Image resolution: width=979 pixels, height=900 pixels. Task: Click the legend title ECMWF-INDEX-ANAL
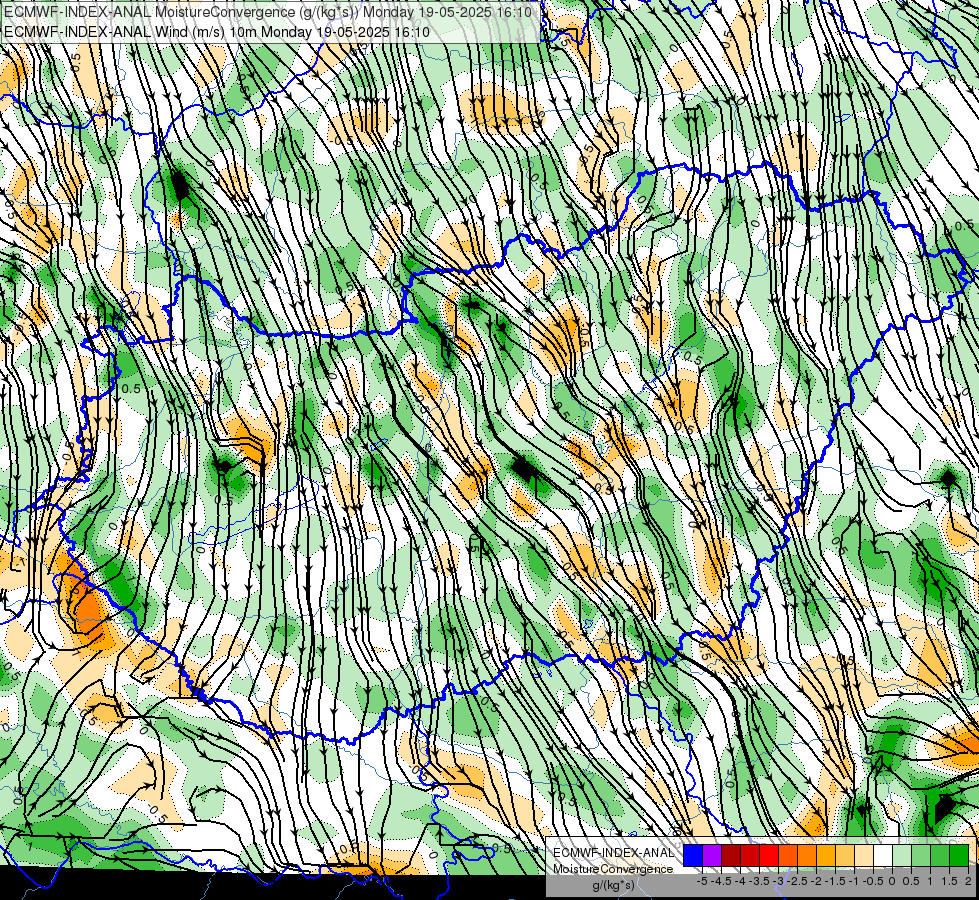pos(613,853)
